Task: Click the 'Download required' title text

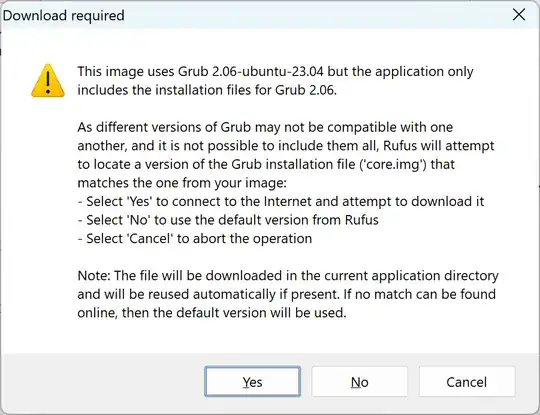Action: (64, 15)
